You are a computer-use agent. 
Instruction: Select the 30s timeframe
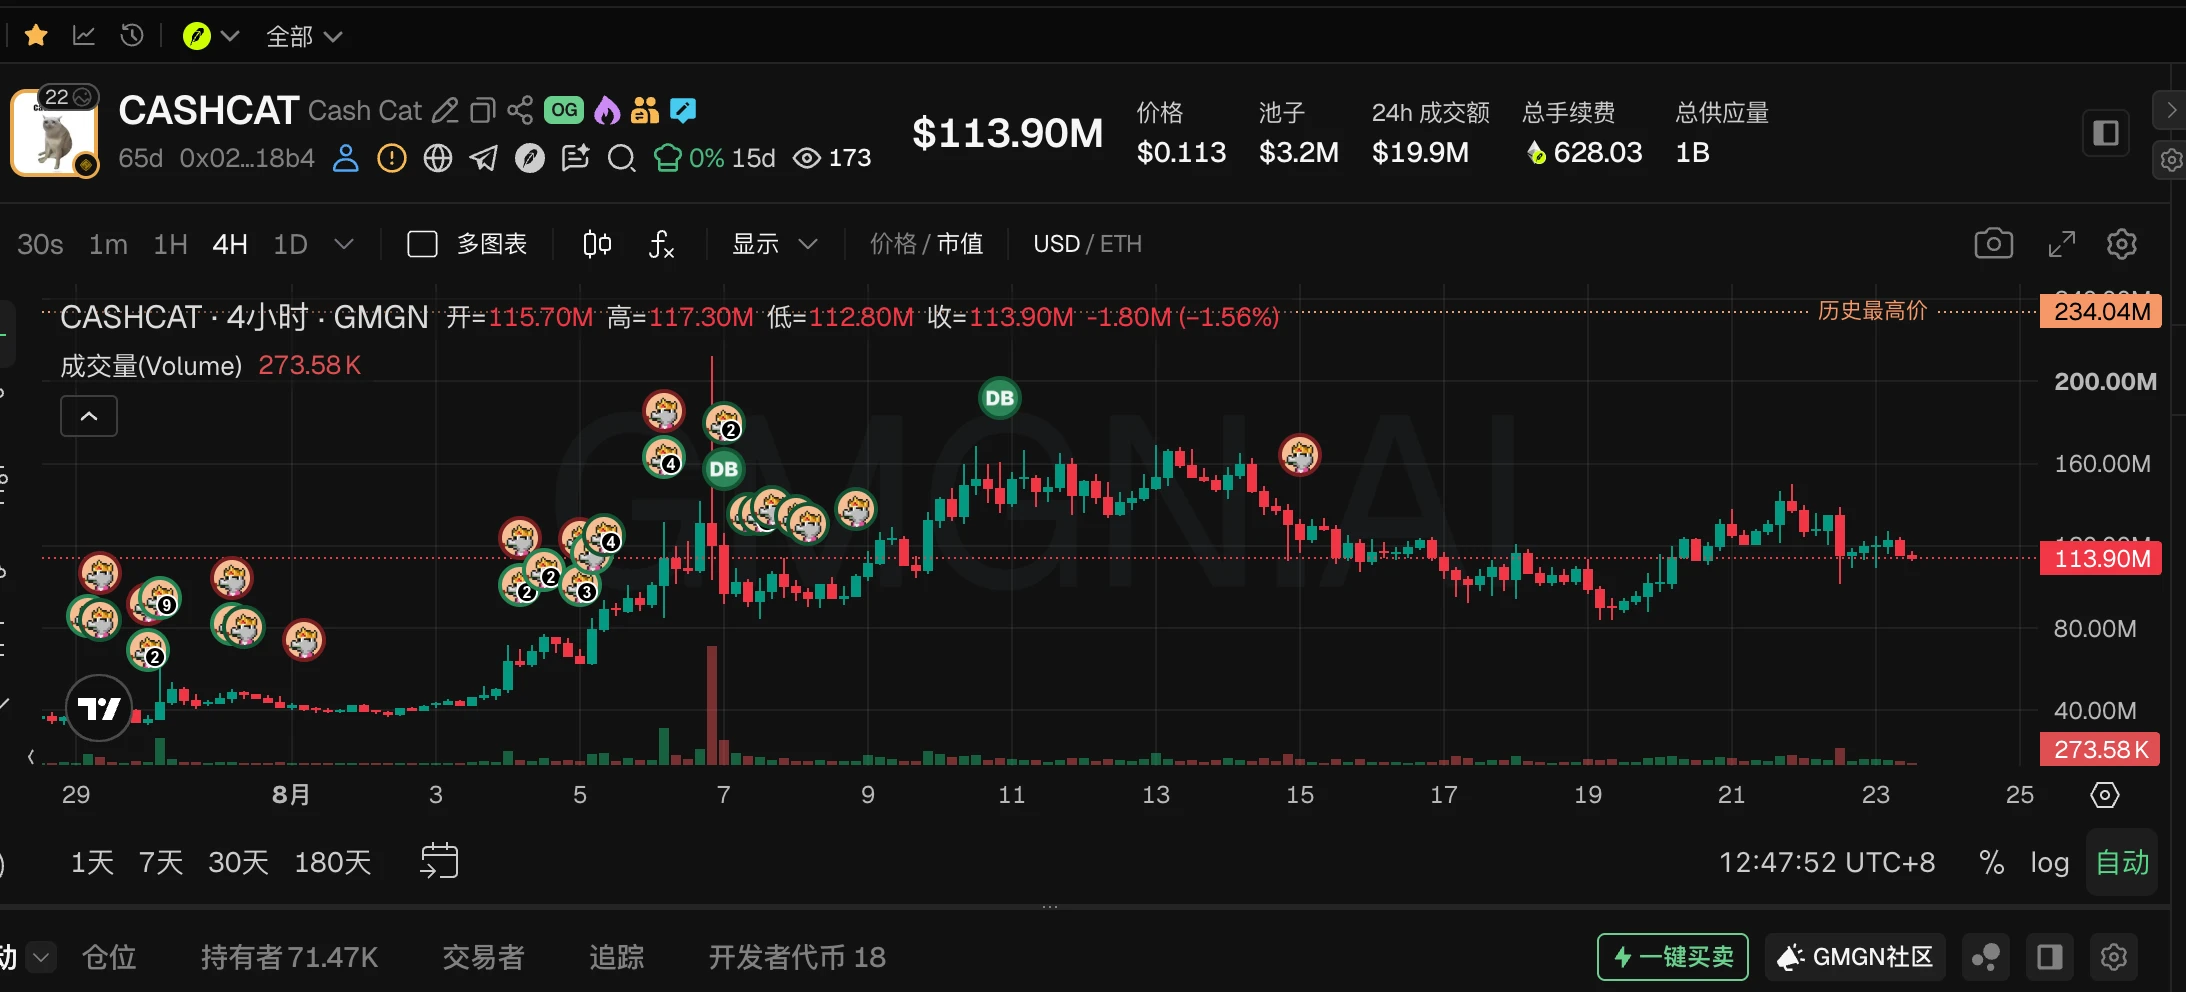pos(40,244)
